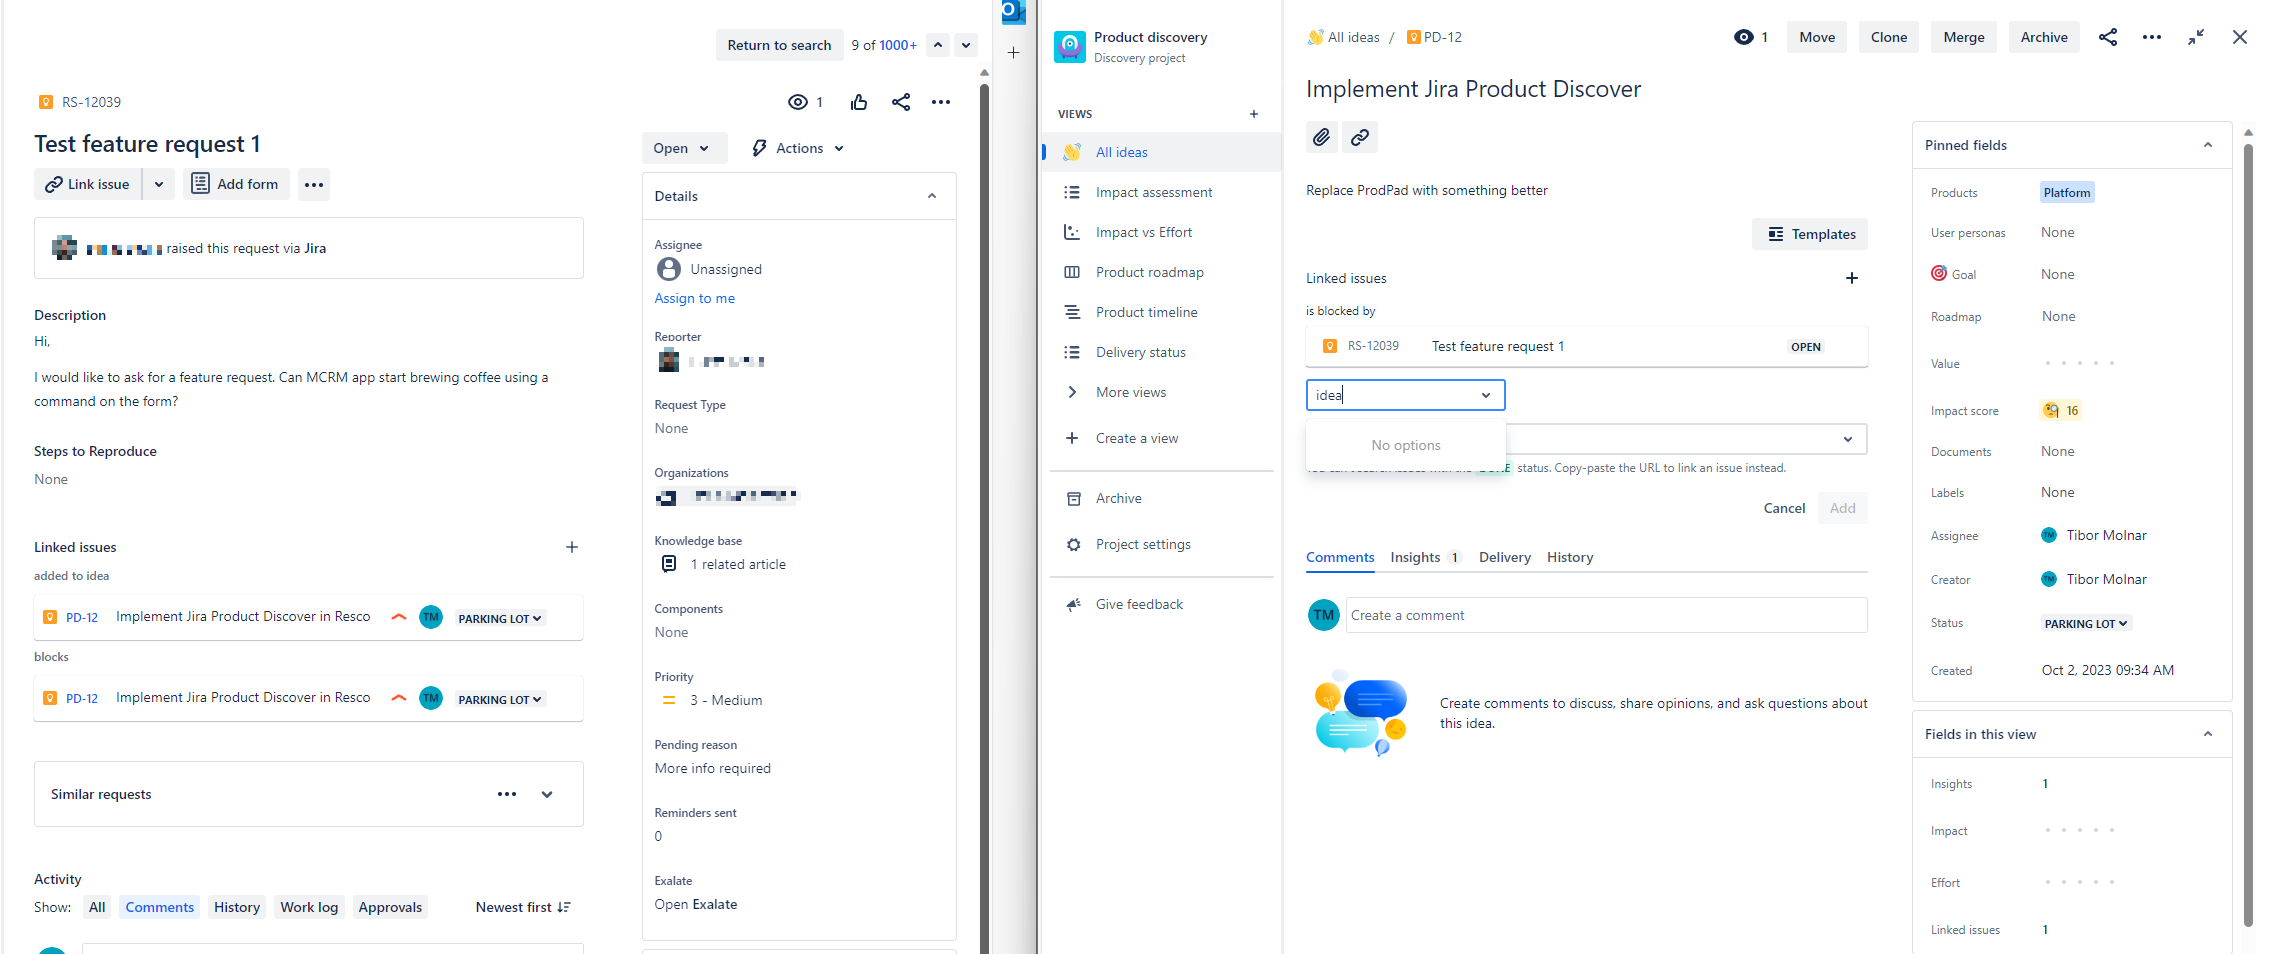Collapse Fields in this view section
This screenshot has height=954, width=2269.
[x=2208, y=734]
